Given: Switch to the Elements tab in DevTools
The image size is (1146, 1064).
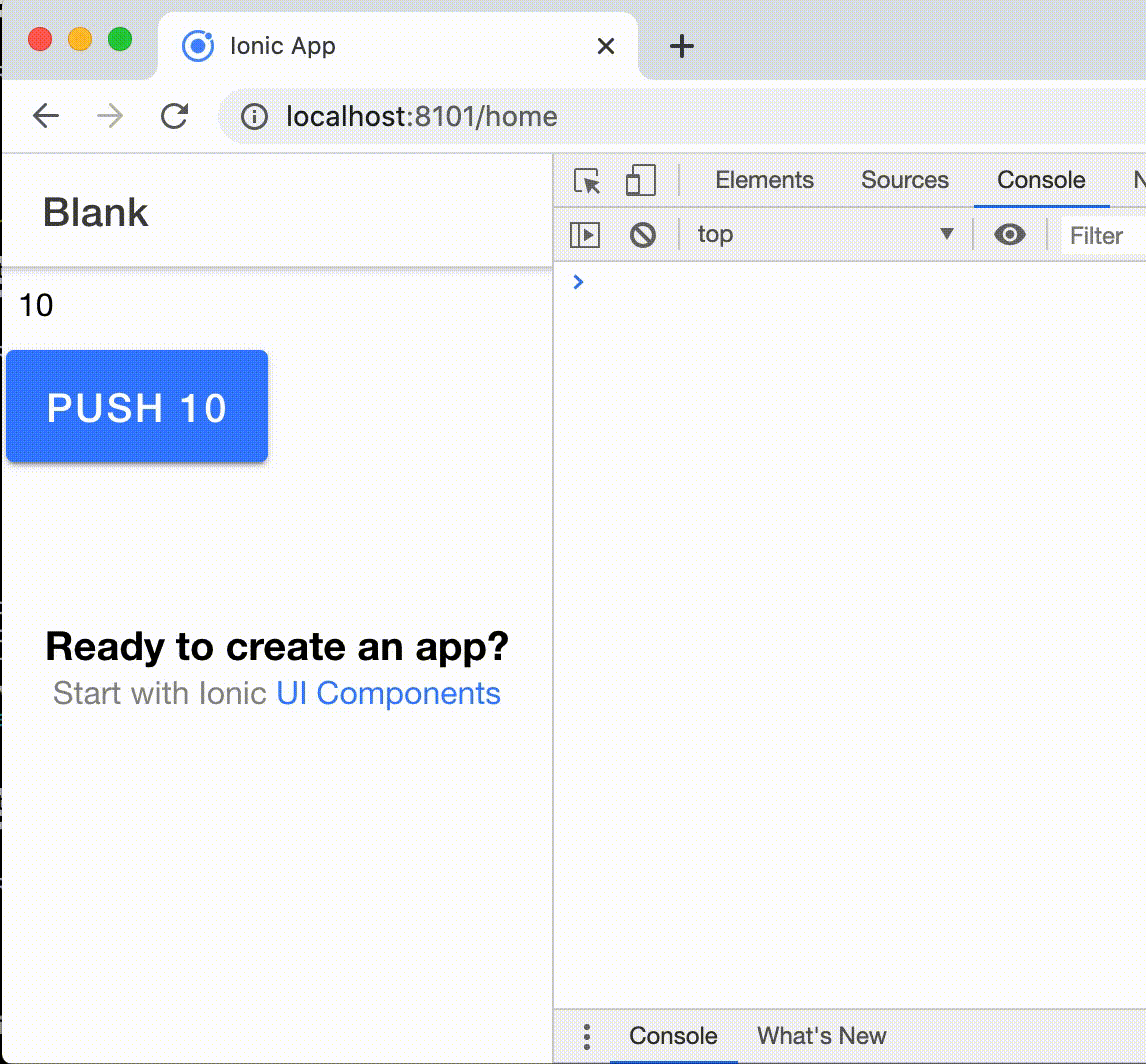Looking at the screenshot, I should coord(764,180).
